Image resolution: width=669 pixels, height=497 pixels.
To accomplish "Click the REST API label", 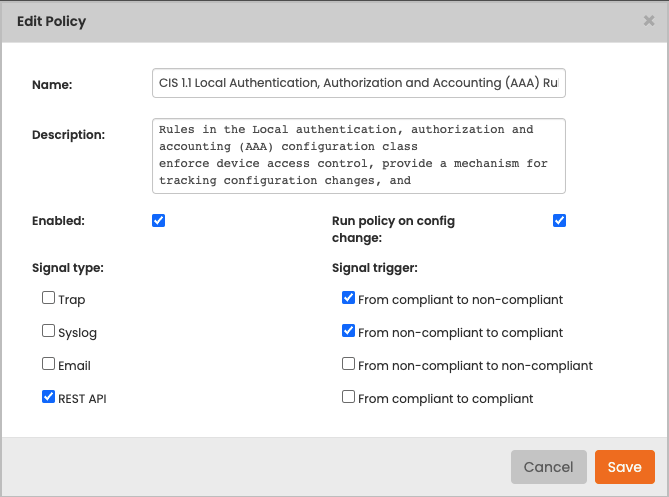I will point(82,398).
